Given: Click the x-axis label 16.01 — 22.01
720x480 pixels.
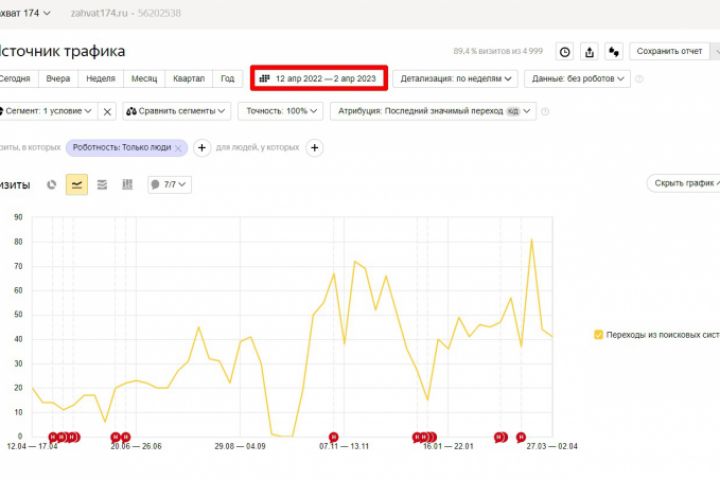Looking at the screenshot, I should [448, 446].
